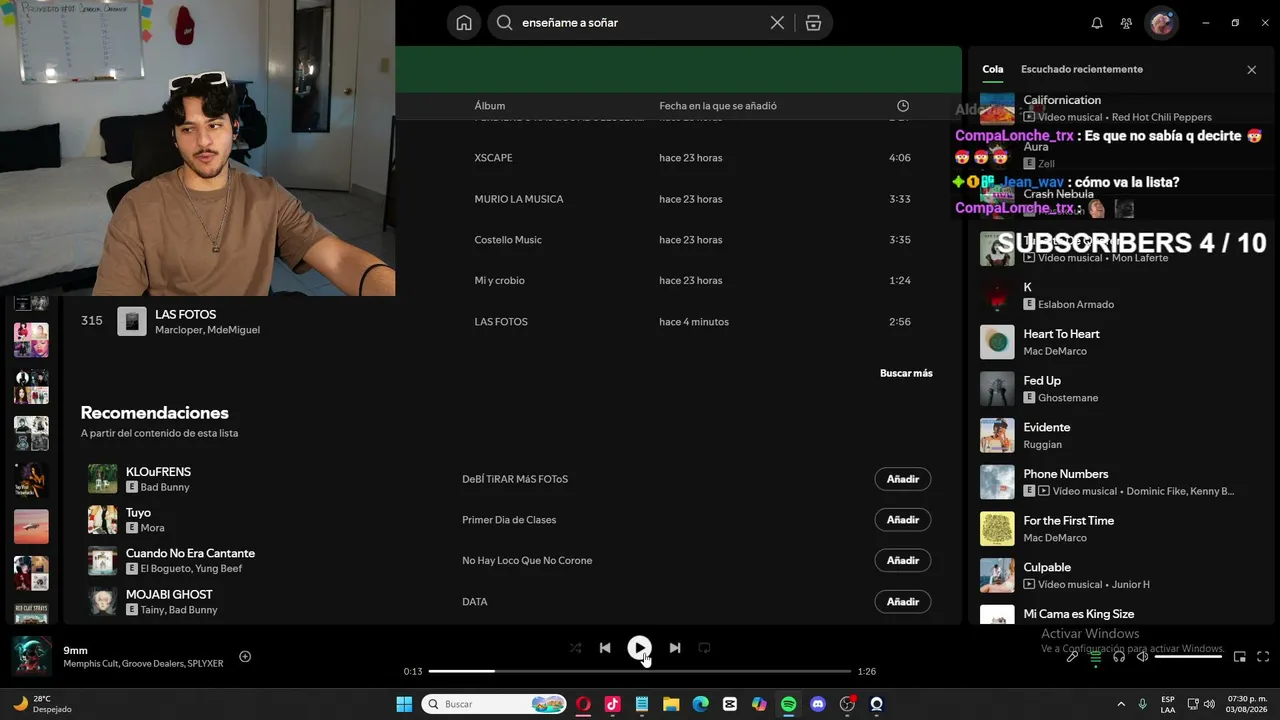
Task: Adjust the Spotify volume slider
Action: click(x=1188, y=657)
